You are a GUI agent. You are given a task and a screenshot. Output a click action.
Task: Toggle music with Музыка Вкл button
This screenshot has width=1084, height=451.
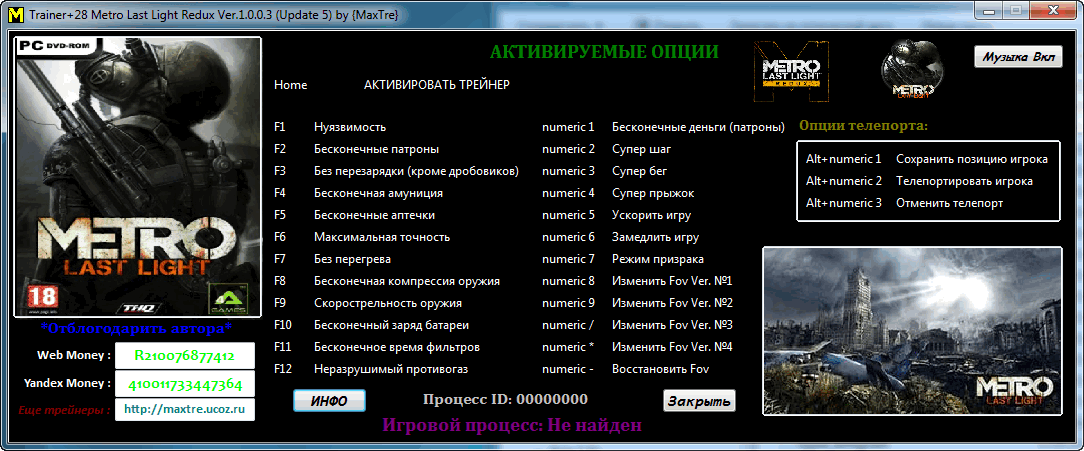coord(1018,57)
